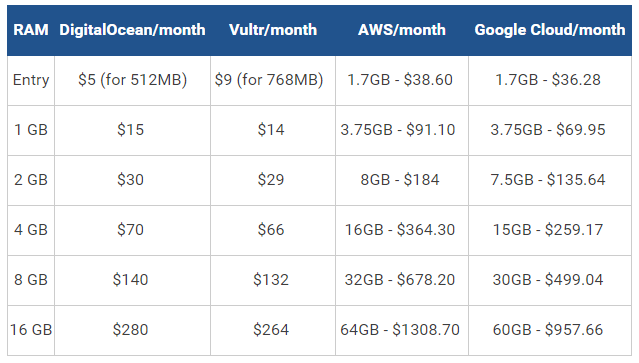This screenshot has width=639, height=363.
Task: Click the $5 (for 512MB) cell
Action: (132, 80)
